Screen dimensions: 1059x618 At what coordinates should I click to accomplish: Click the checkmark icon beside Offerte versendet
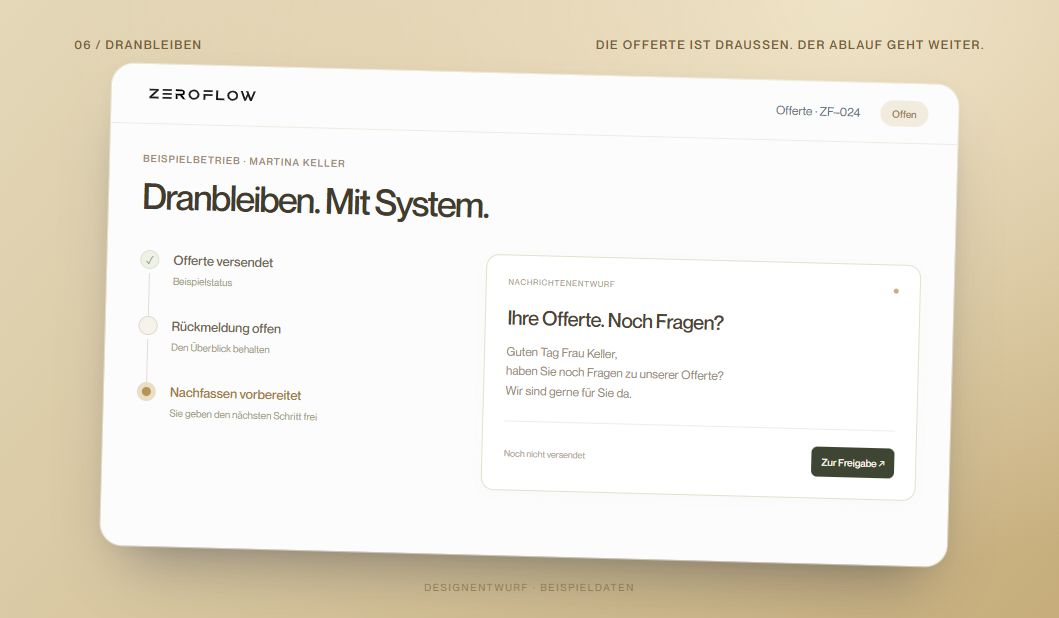(x=149, y=259)
